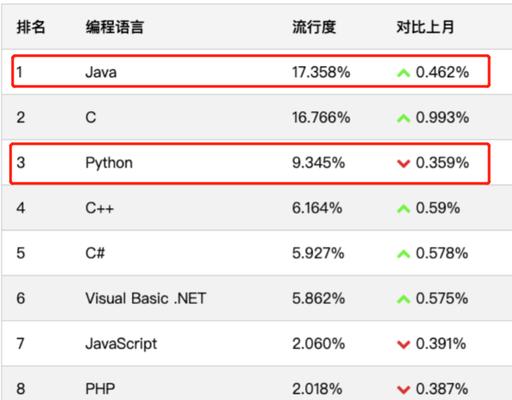Screen dimensions: 512x400
Task: Select the 排名 column header
Action: point(31,27)
